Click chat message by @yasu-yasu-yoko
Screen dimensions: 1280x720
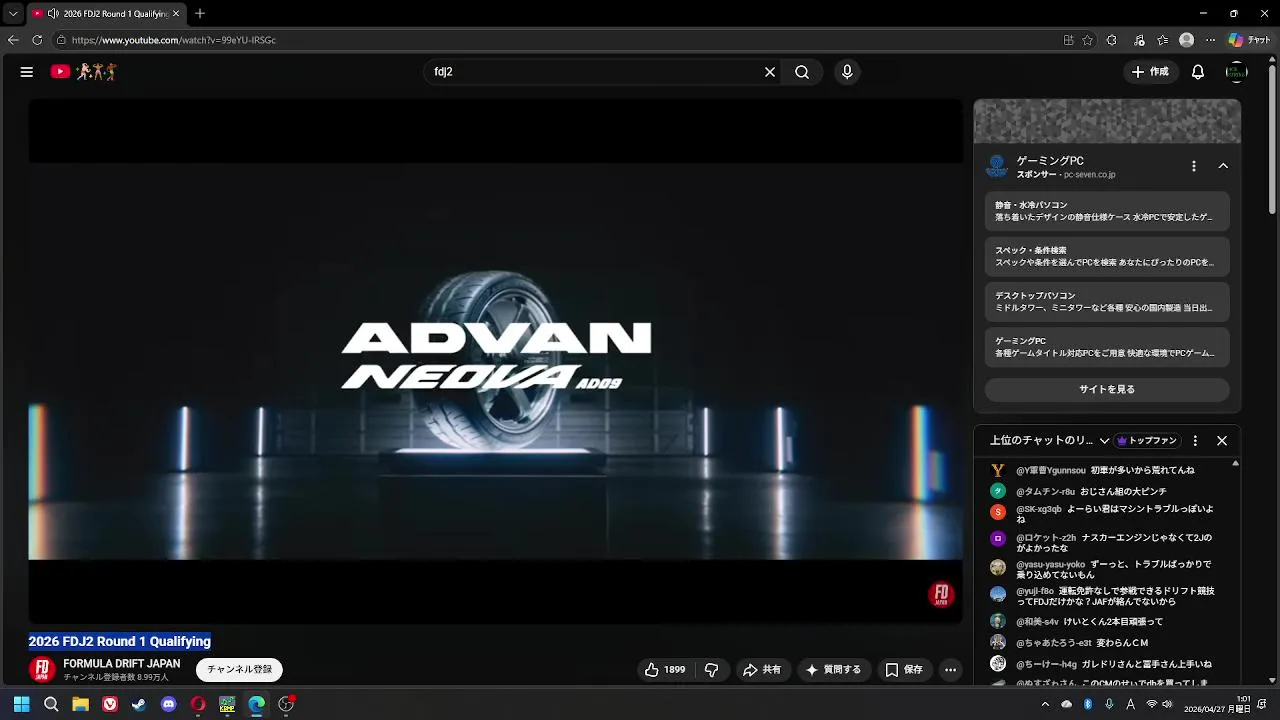(x=1105, y=570)
